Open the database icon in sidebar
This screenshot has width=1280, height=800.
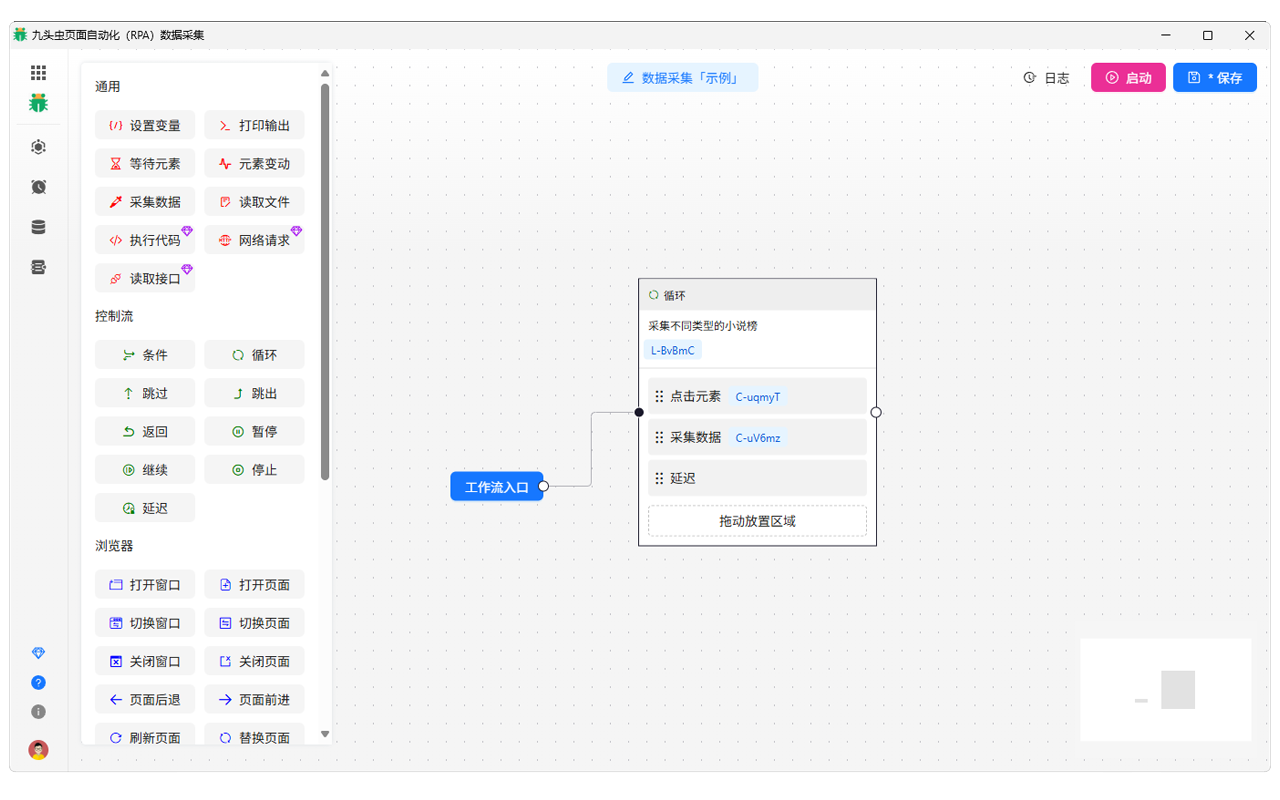pos(38,227)
